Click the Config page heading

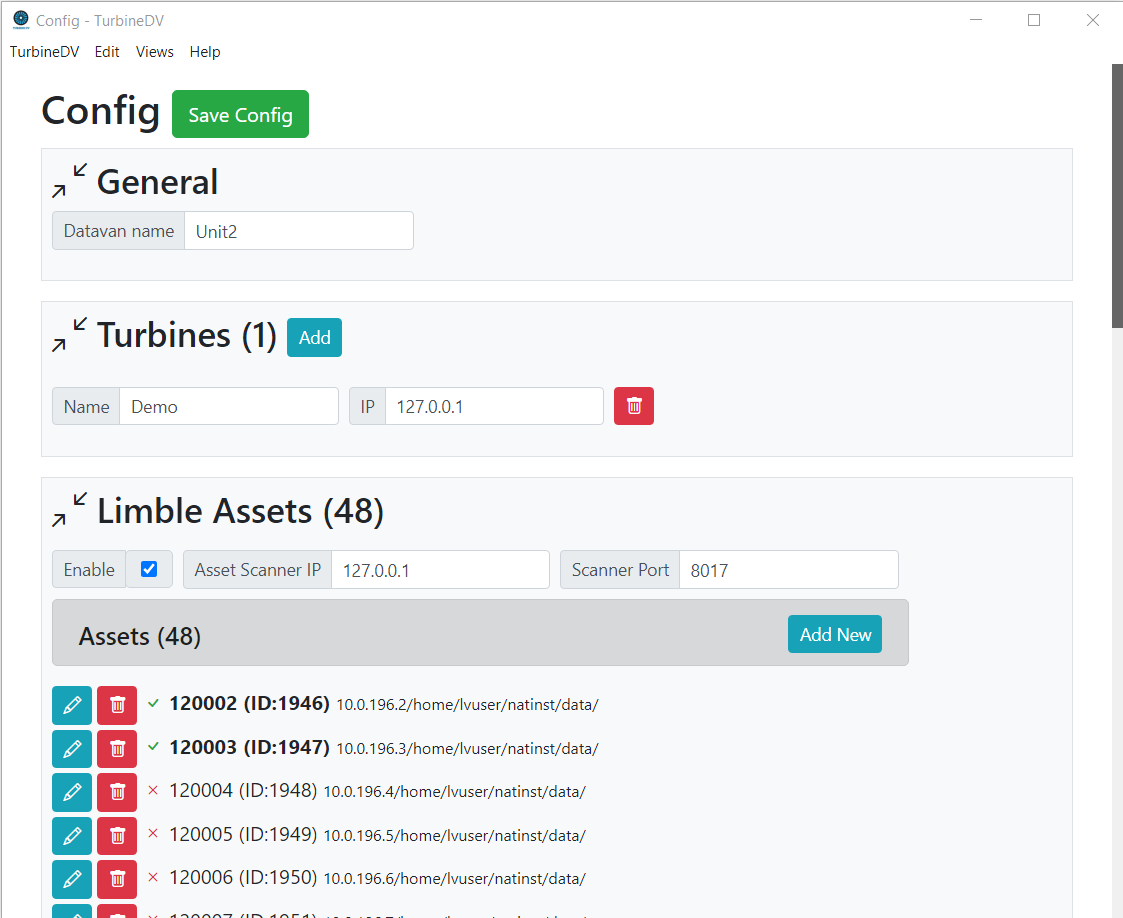click(100, 111)
